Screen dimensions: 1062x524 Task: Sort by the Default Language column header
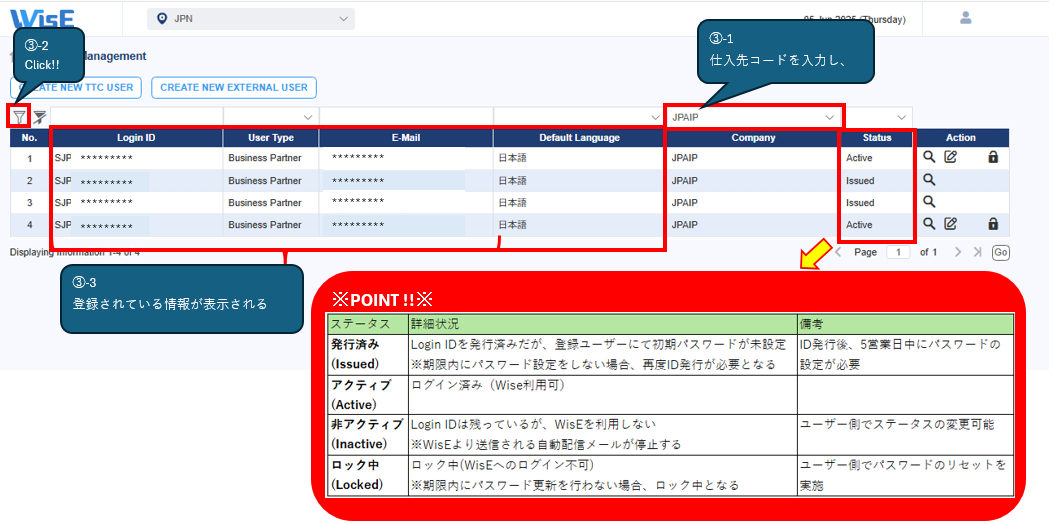(579, 137)
